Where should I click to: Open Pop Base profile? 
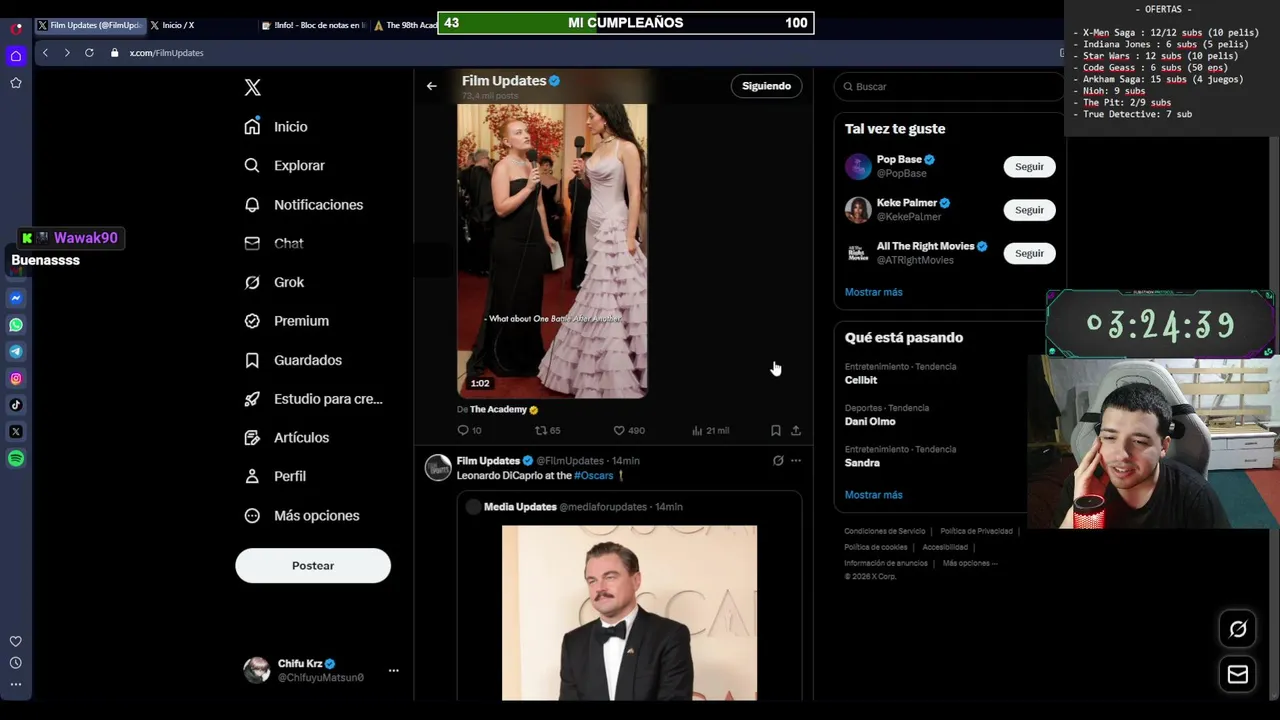click(899, 160)
